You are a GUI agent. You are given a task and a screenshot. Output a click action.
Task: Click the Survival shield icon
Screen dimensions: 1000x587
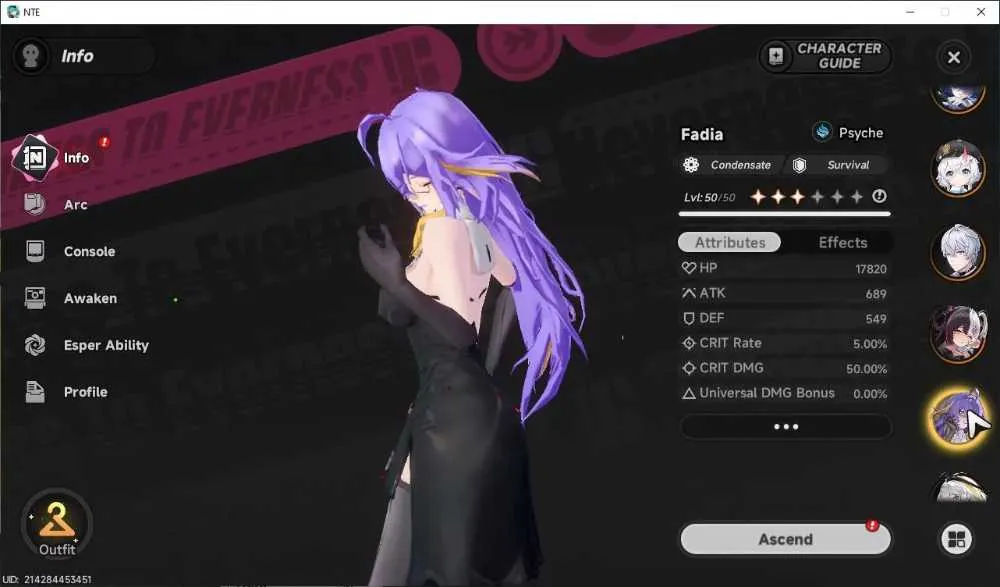[799, 165]
